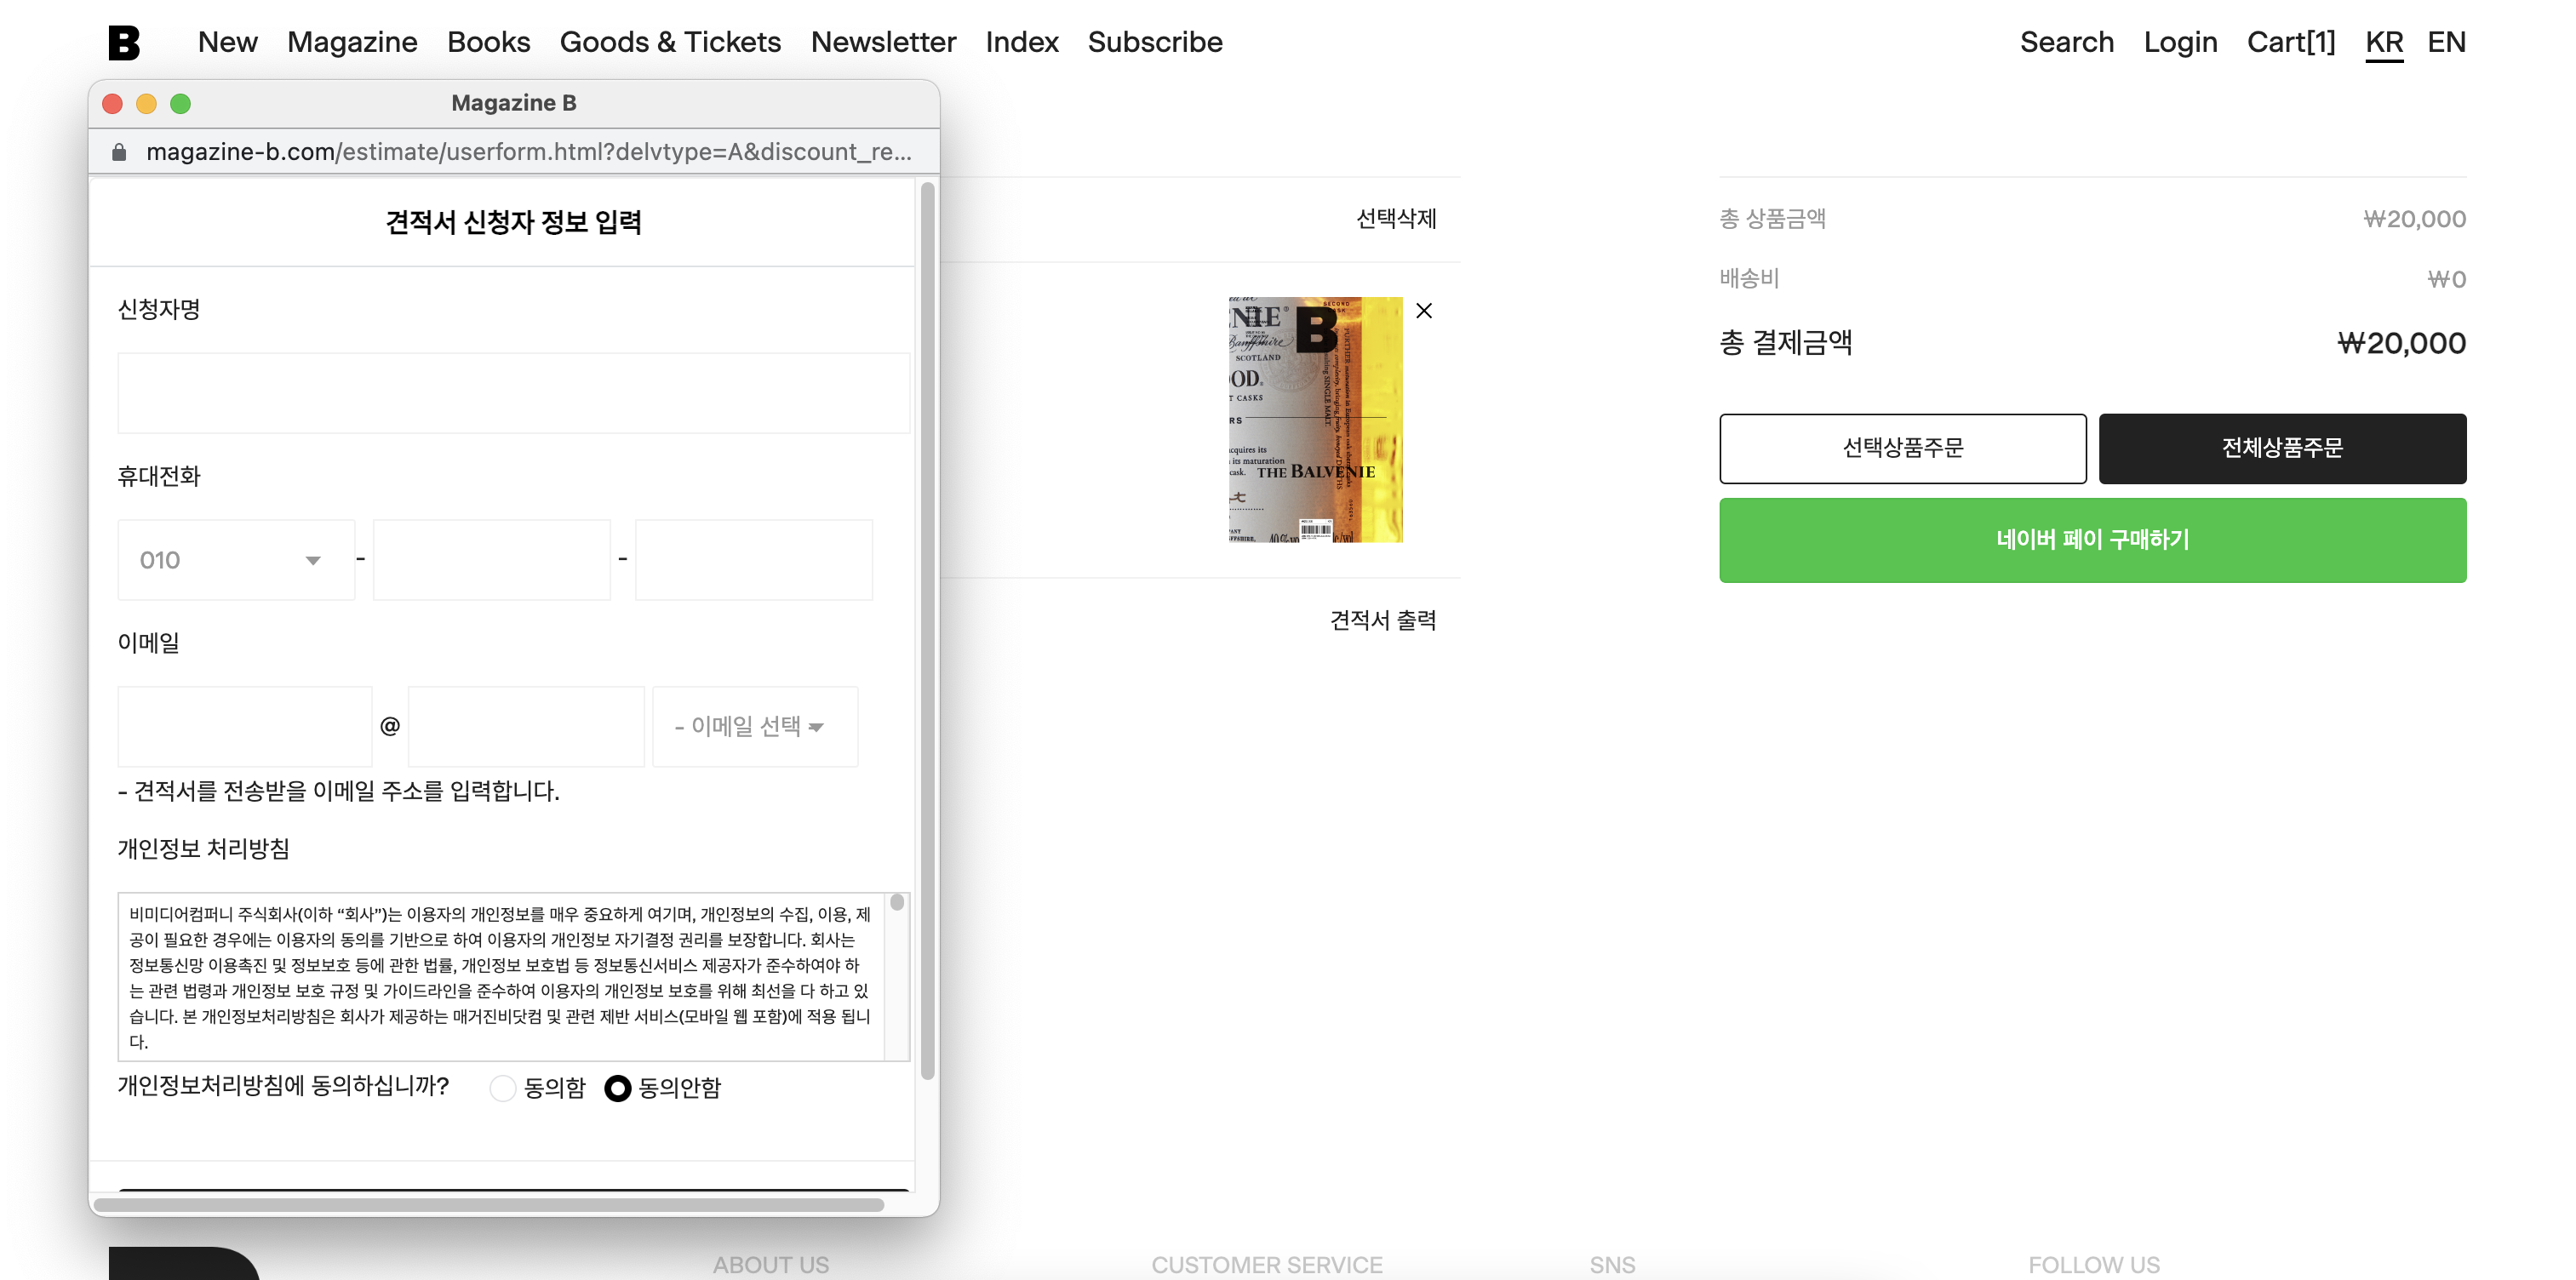Click the green maximize window button

pos(180,104)
